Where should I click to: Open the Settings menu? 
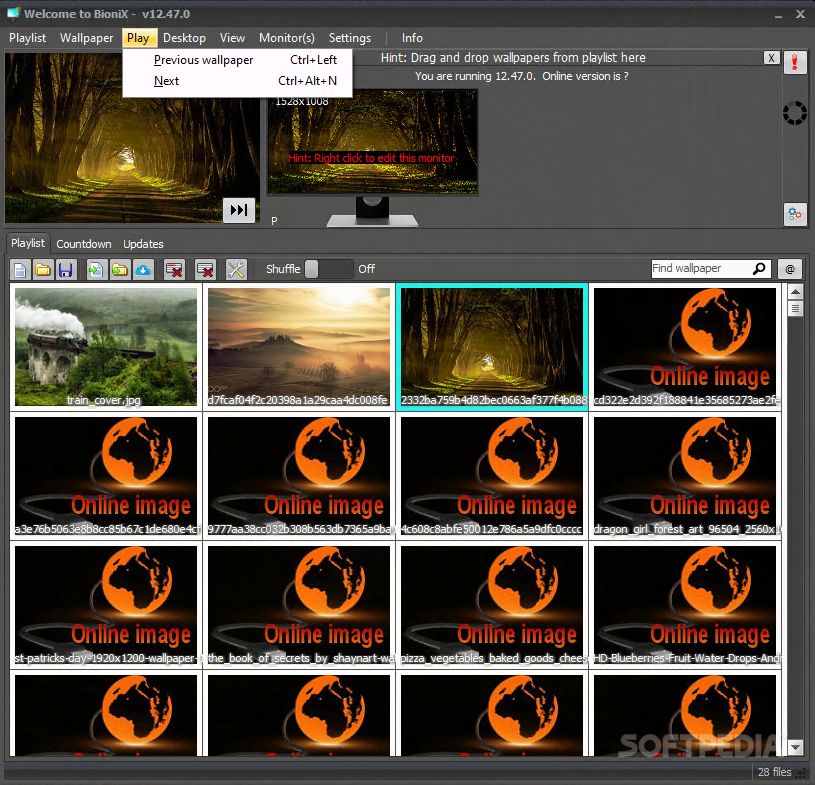[x=350, y=38]
